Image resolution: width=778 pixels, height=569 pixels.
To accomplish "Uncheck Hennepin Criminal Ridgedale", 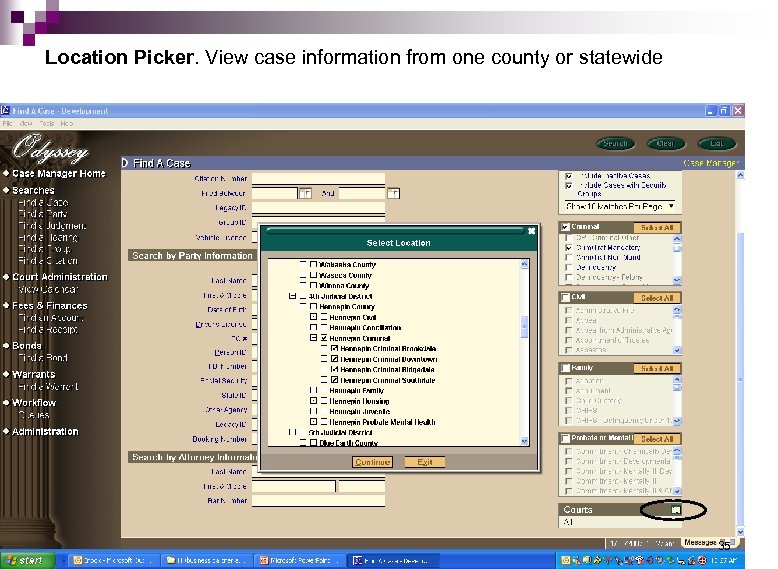I will (x=334, y=370).
